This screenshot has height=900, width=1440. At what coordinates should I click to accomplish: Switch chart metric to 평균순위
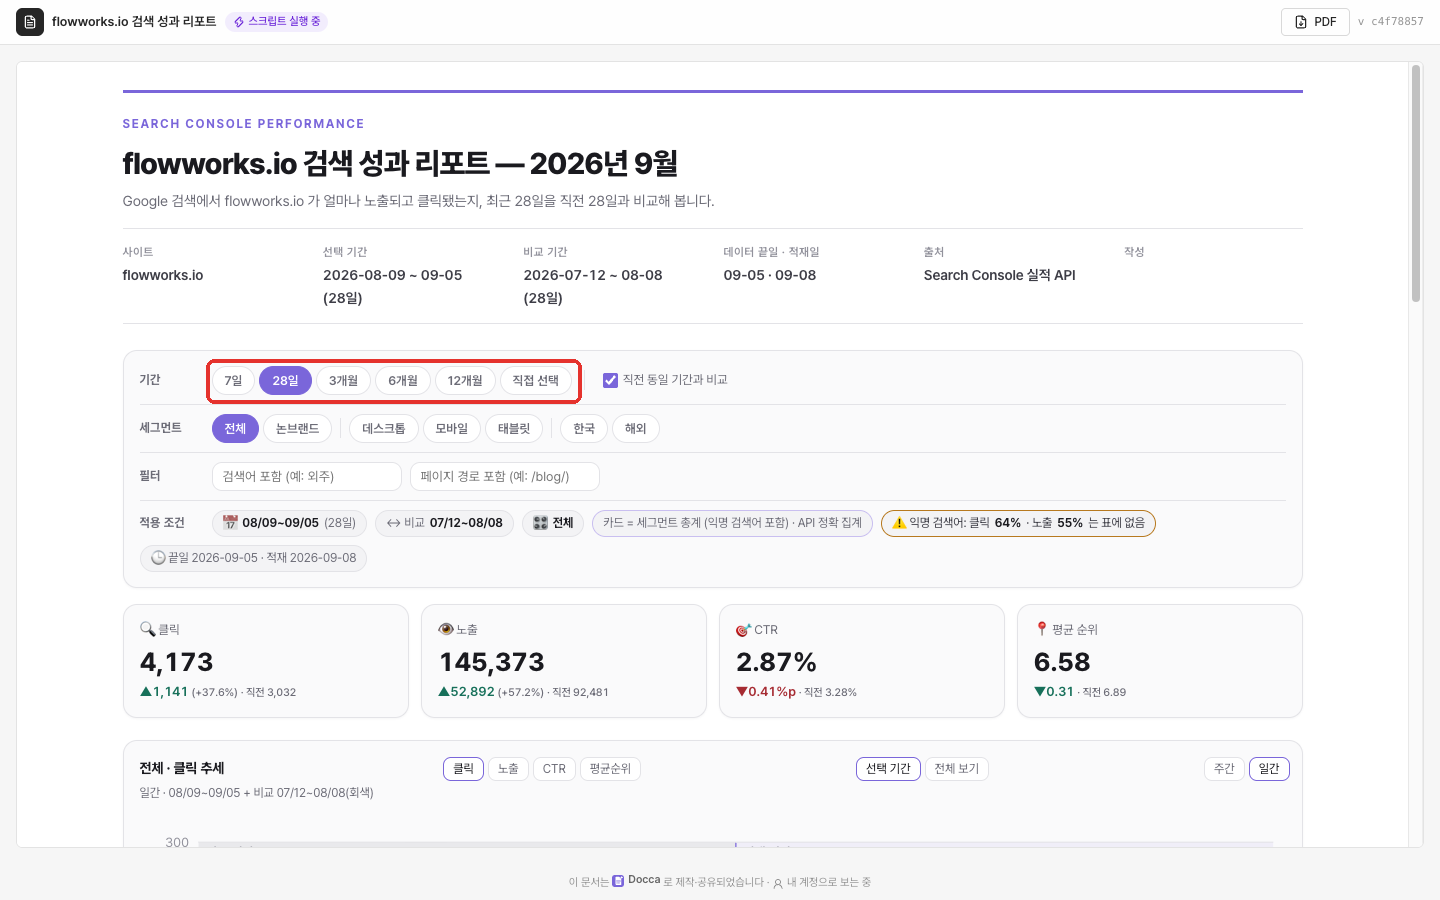pos(610,769)
